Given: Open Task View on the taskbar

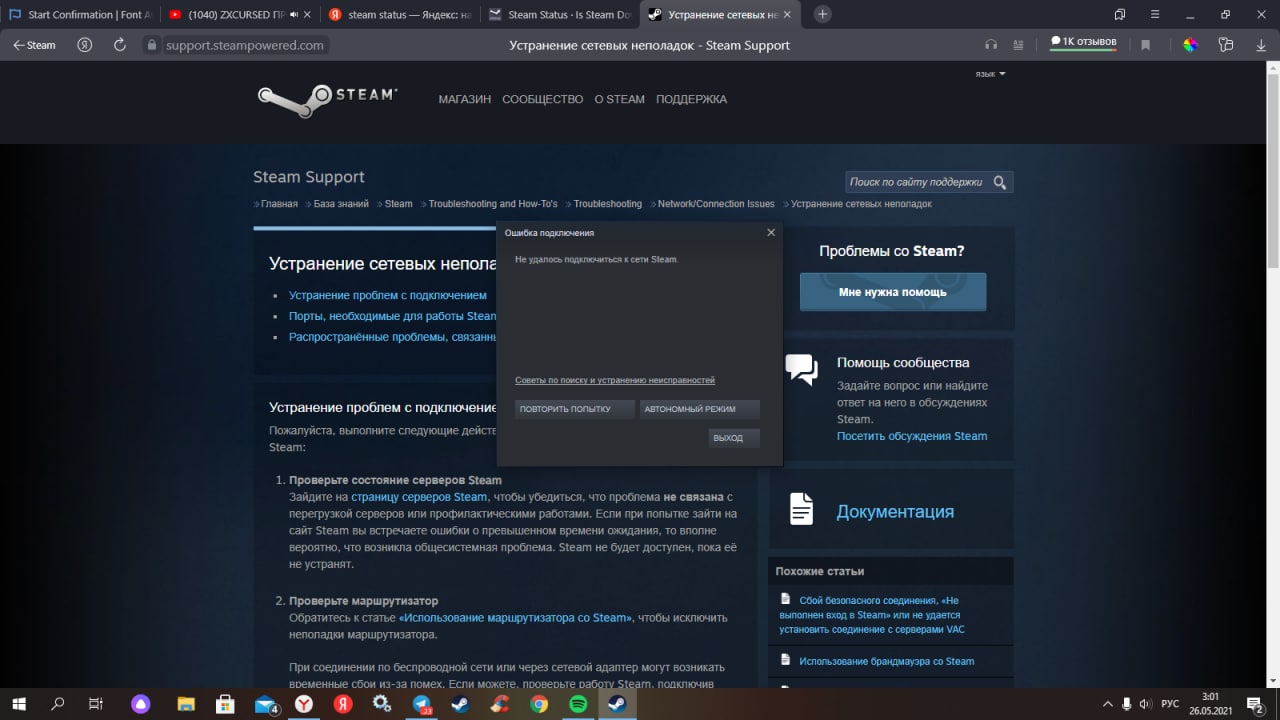Looking at the screenshot, I should coord(96,704).
